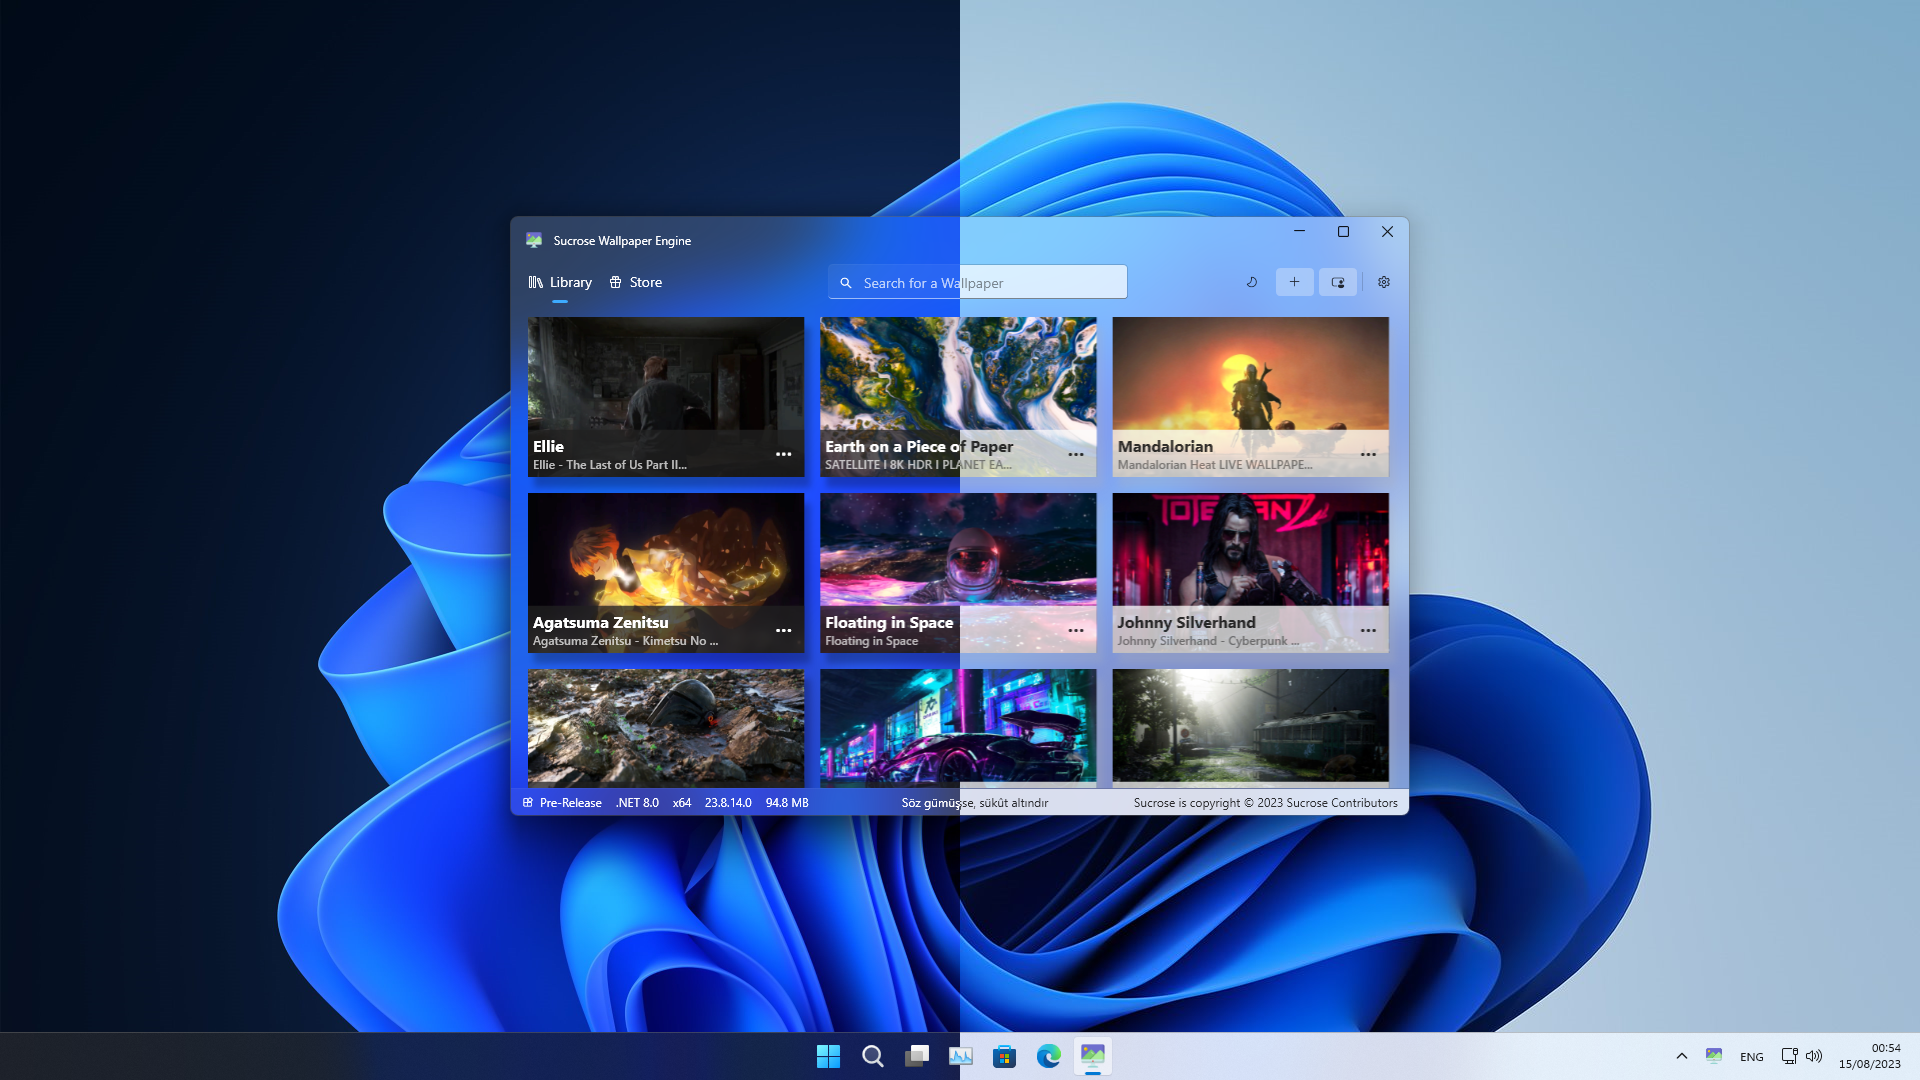
Task: Click Sucrose Wallpaper Engine taskbar icon
Action: (1093, 1056)
